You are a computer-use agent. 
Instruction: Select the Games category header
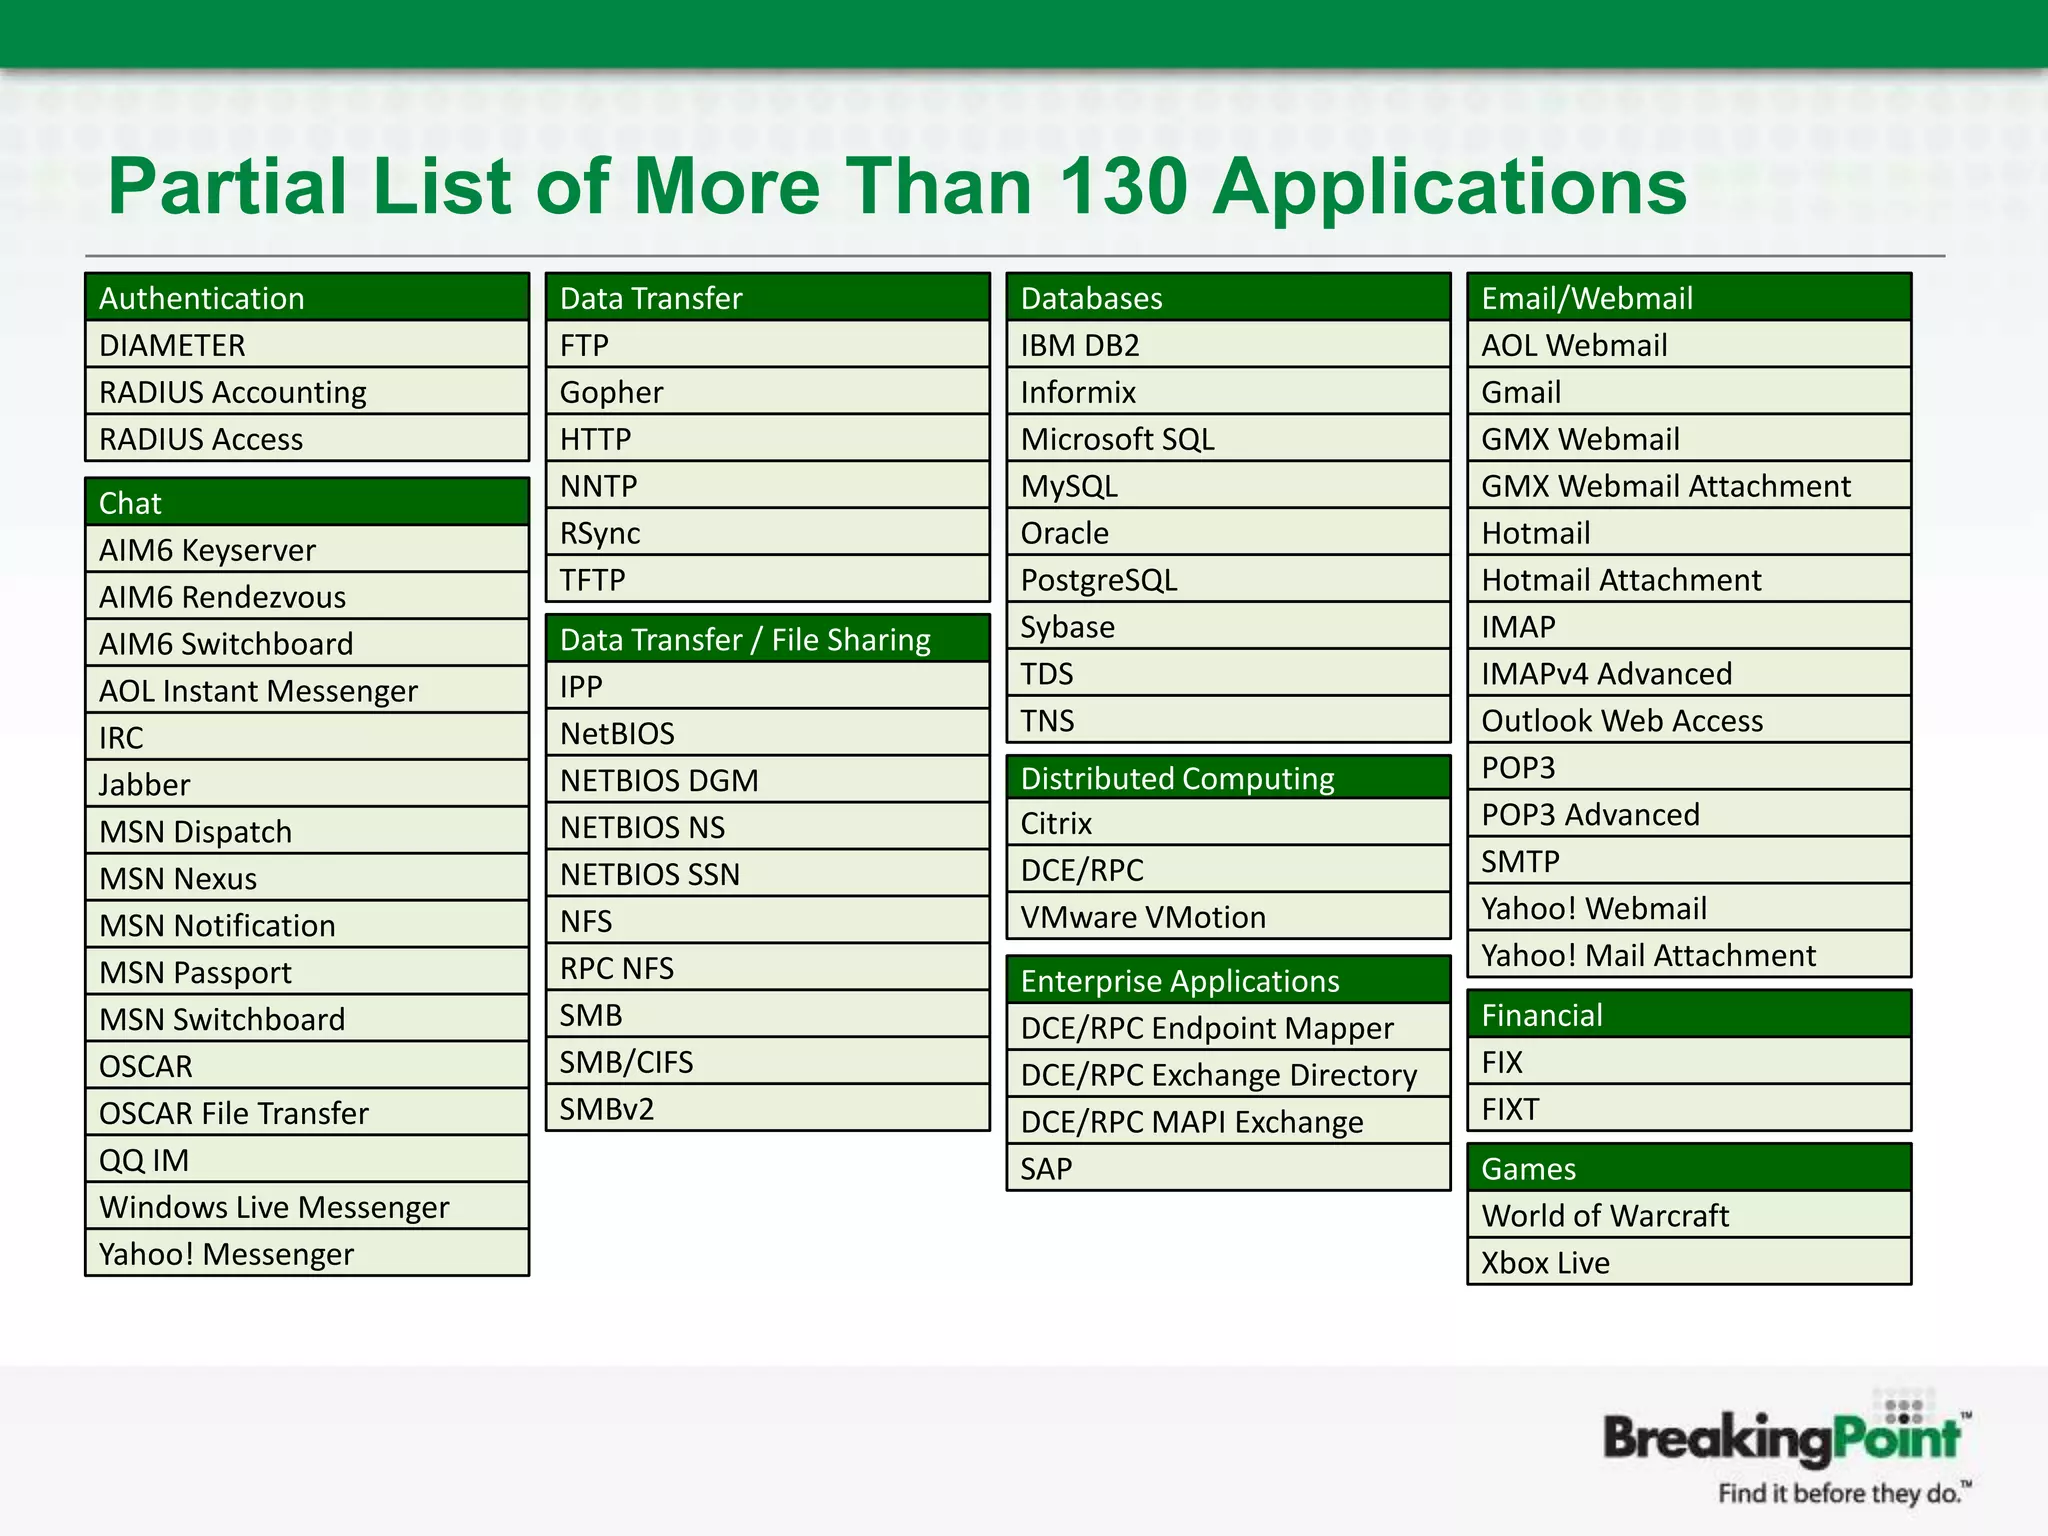[1688, 1168]
